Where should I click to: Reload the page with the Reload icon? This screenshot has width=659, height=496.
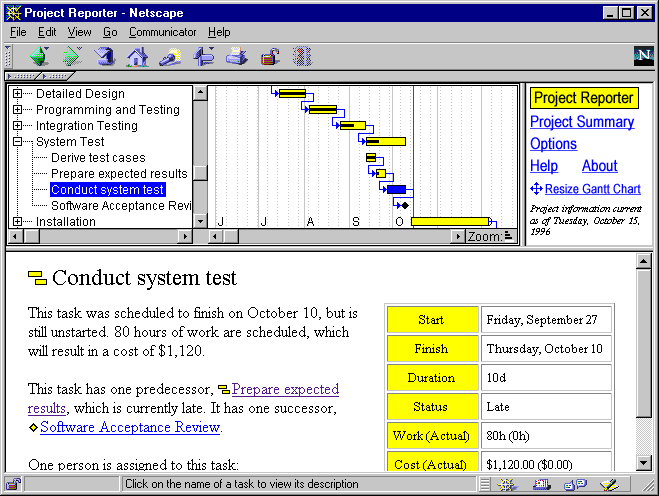(105, 56)
